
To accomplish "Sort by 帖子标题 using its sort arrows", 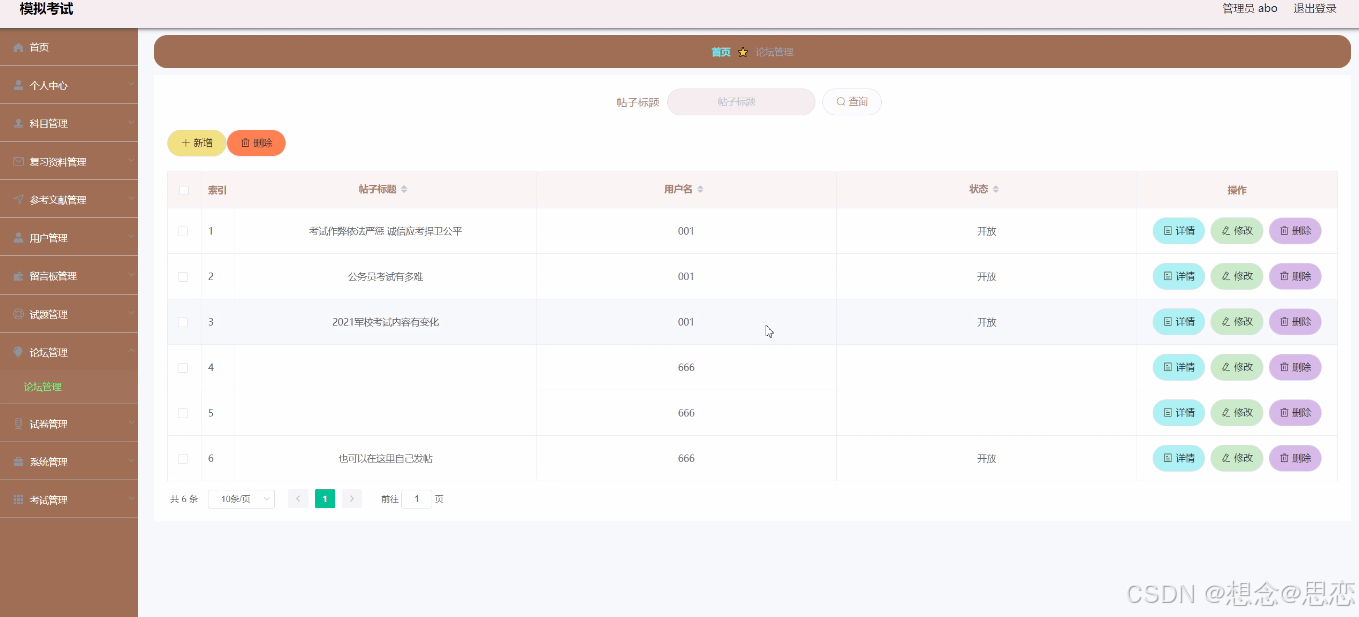I will (404, 190).
